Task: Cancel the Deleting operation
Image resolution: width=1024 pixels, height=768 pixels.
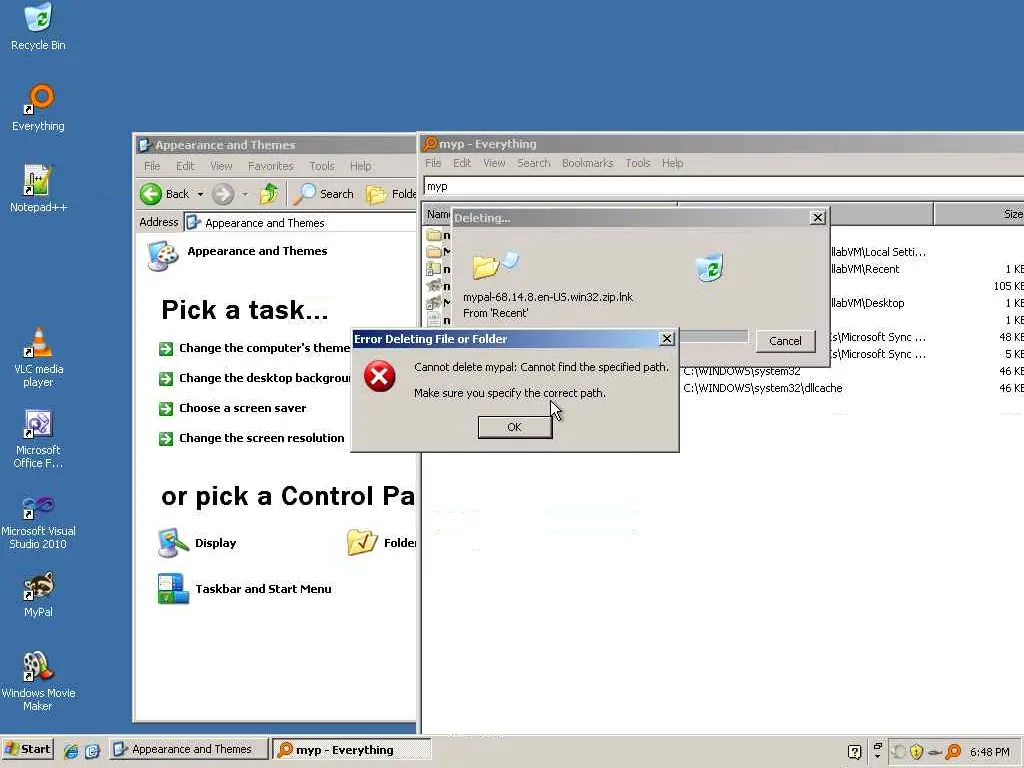Action: [x=785, y=341]
